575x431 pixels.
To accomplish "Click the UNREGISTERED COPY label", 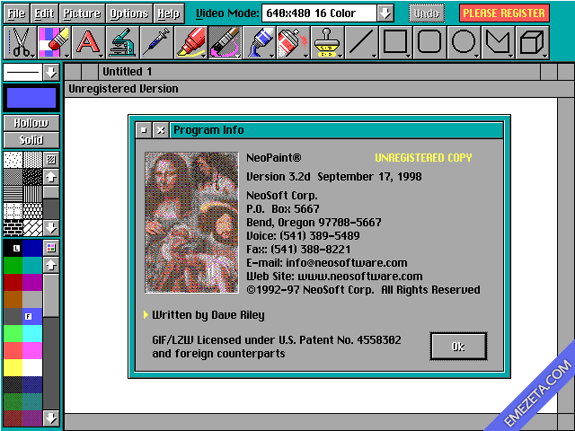I will [423, 158].
